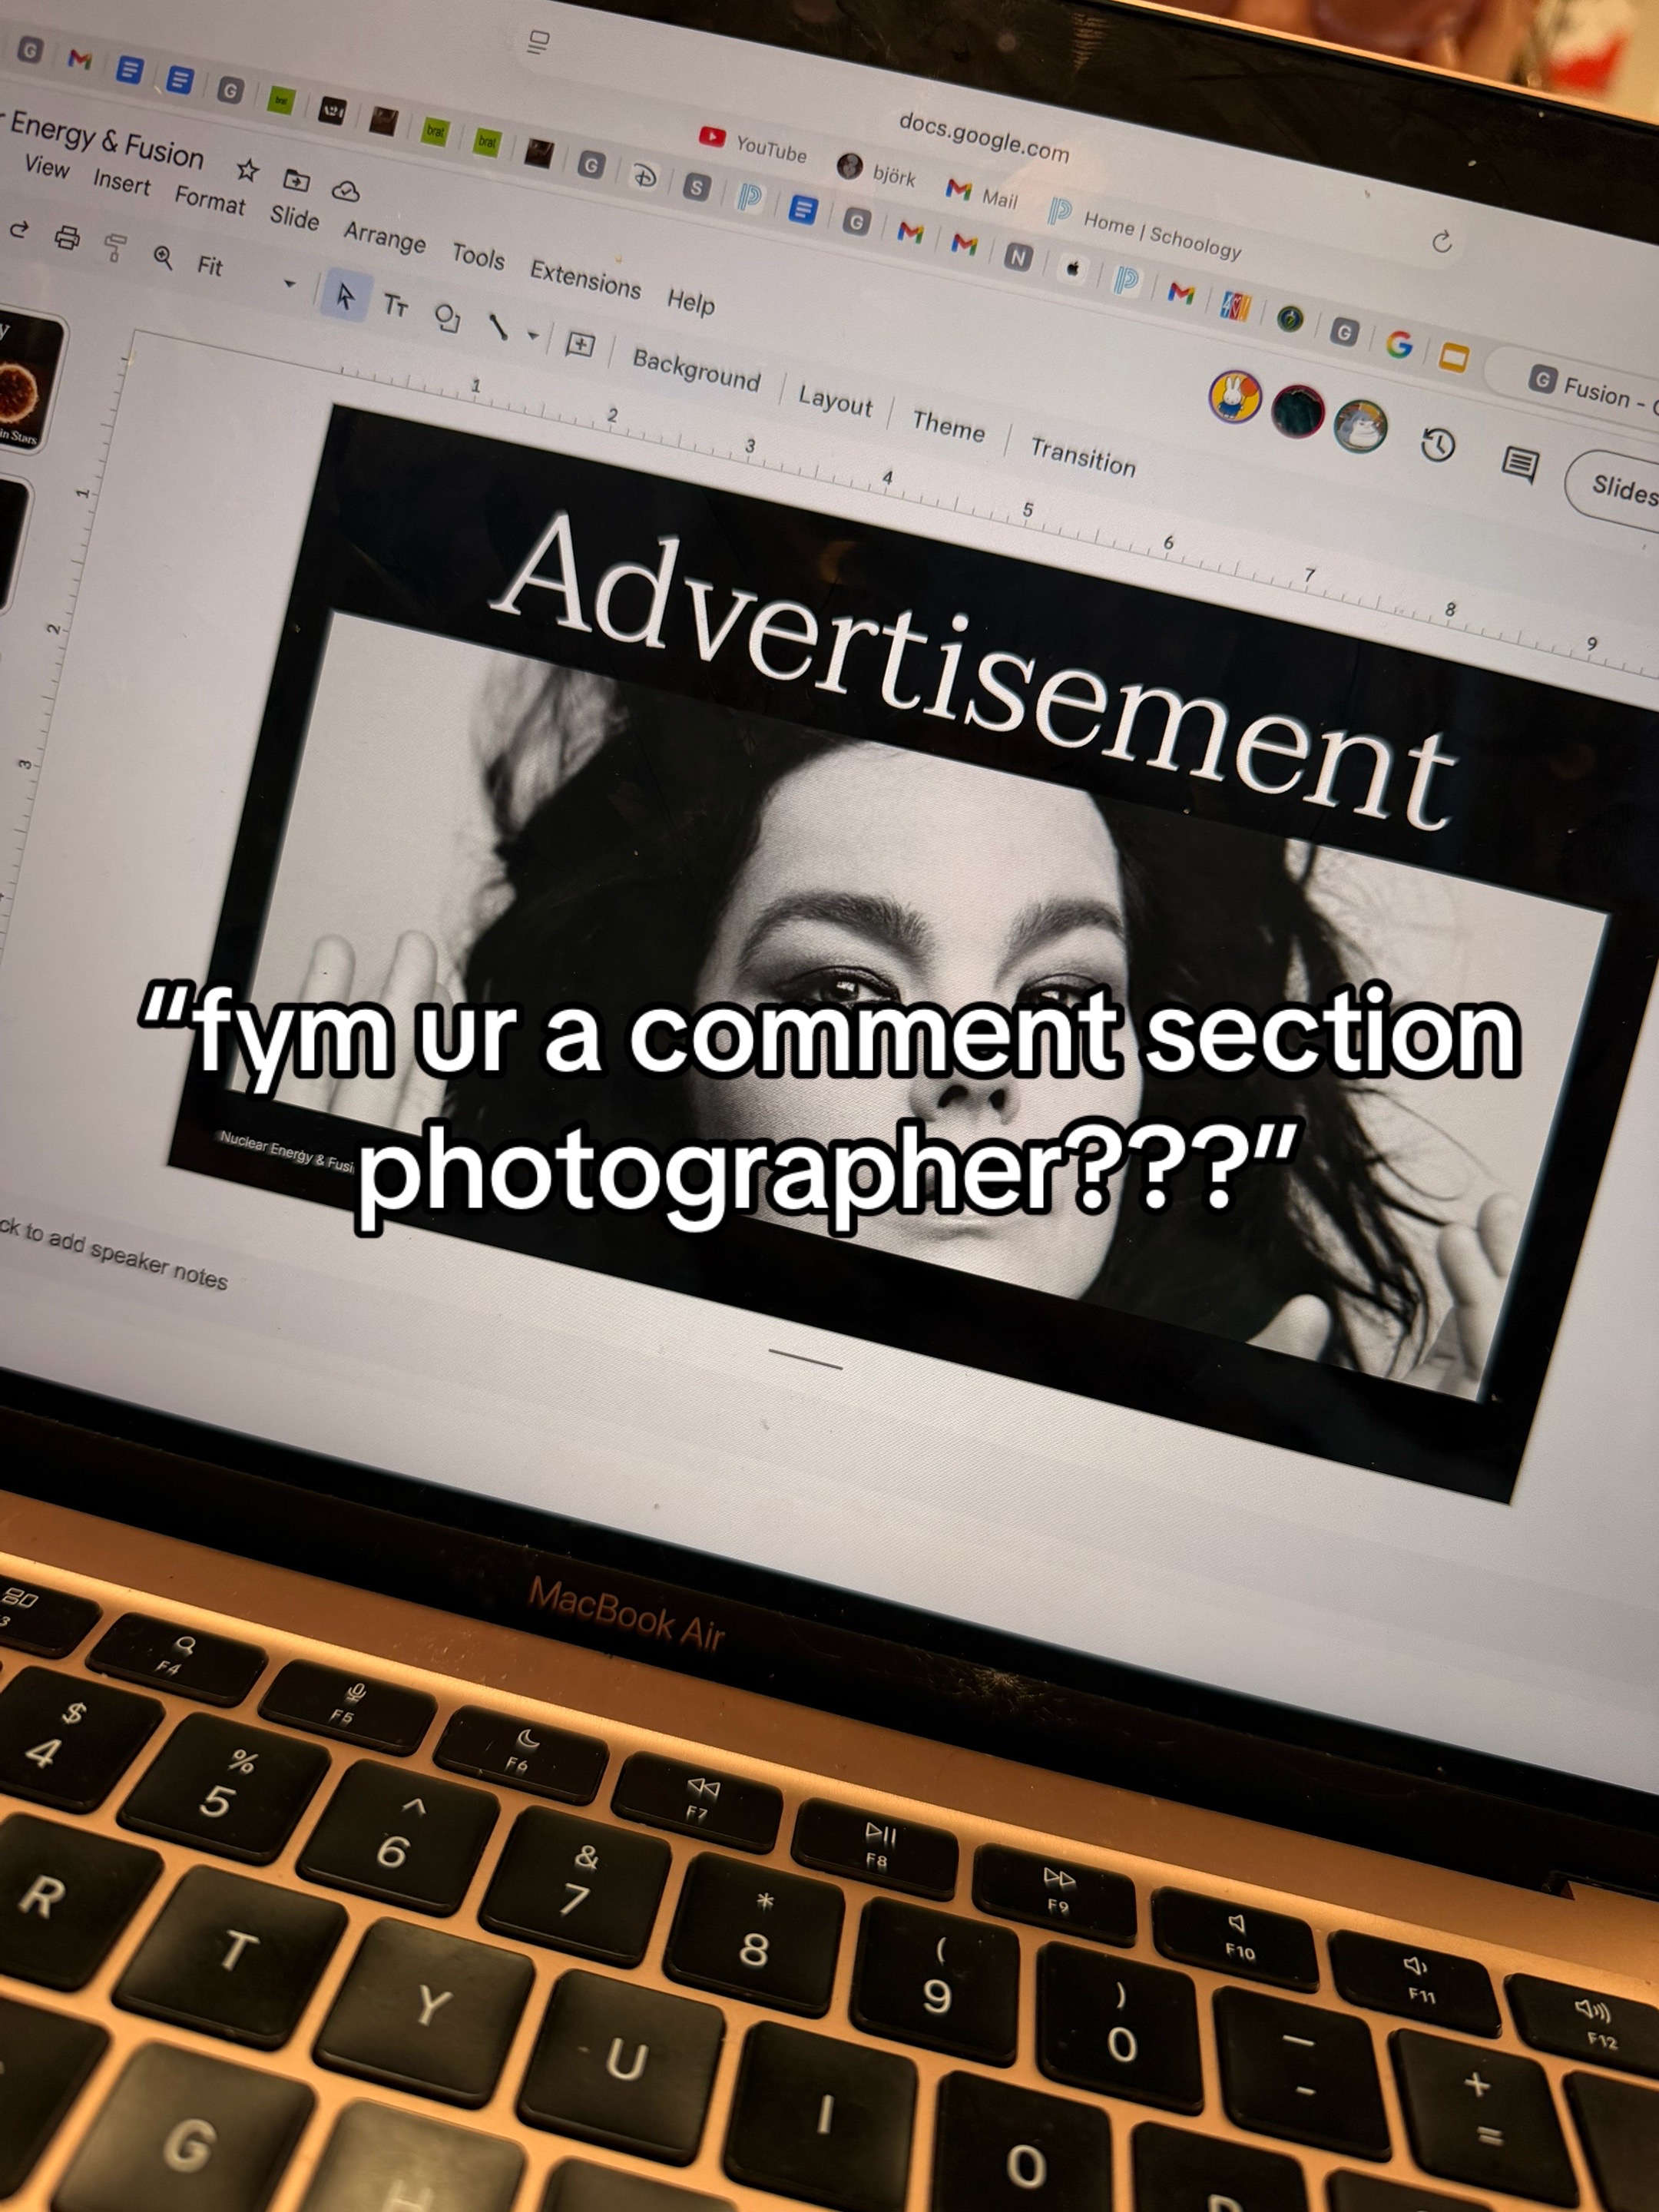This screenshot has height=2212, width=1659.
Task: Open version history clock icon
Action: [x=1438, y=445]
